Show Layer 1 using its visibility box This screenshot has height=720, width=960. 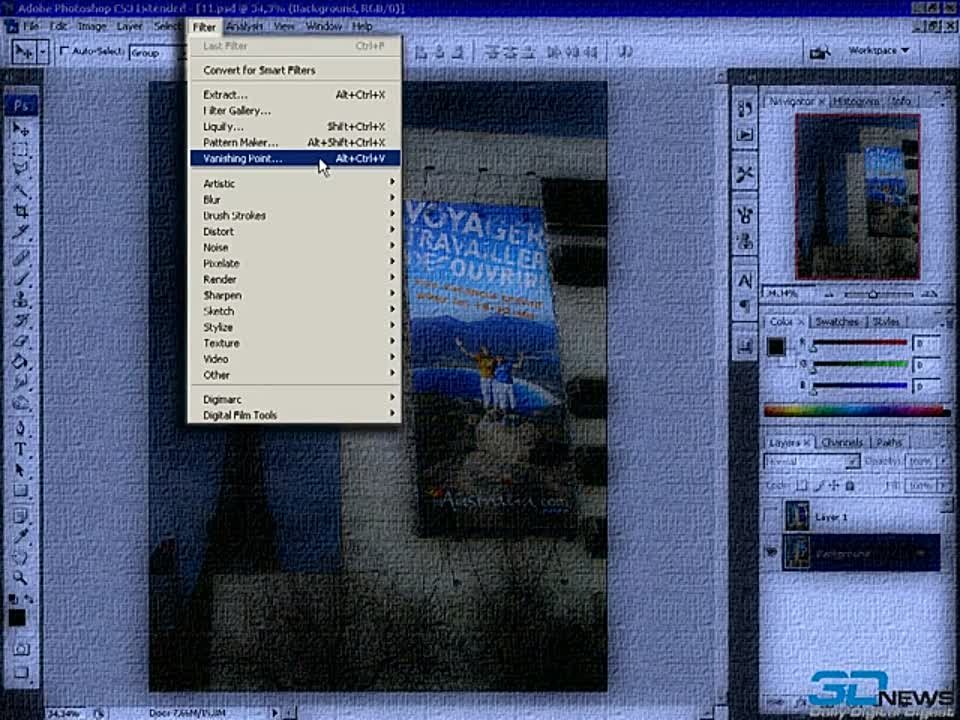[x=771, y=516]
